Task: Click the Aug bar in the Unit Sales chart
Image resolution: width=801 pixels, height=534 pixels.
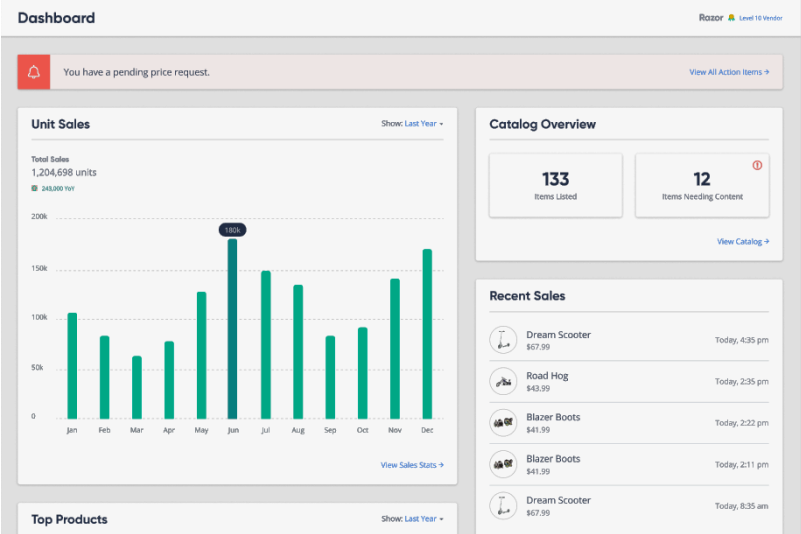Action: click(298, 352)
